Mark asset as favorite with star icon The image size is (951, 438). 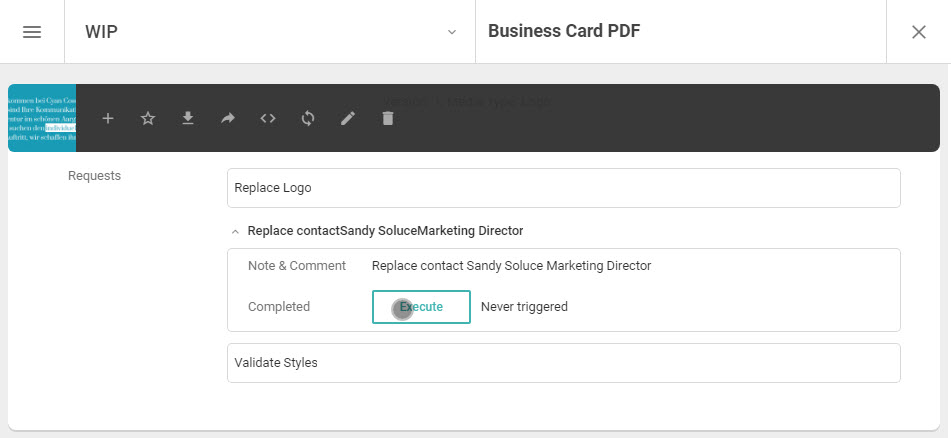(148, 118)
